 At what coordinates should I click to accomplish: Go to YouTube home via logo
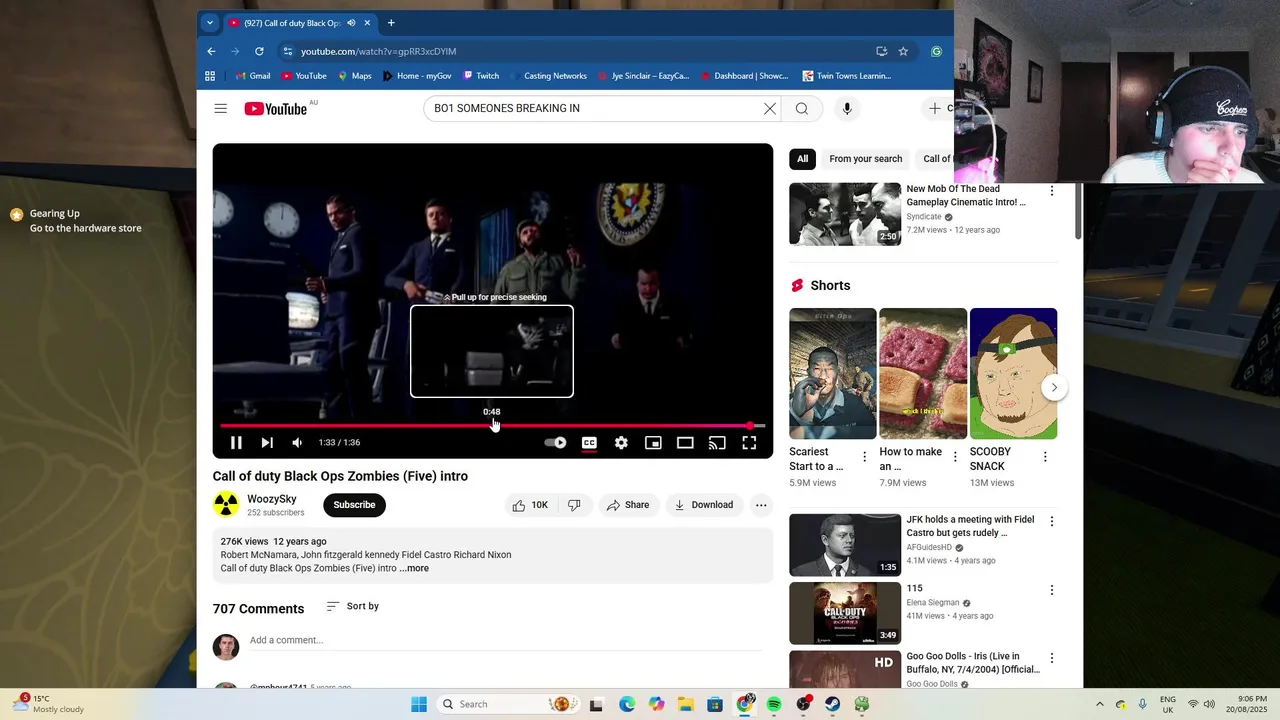276,108
